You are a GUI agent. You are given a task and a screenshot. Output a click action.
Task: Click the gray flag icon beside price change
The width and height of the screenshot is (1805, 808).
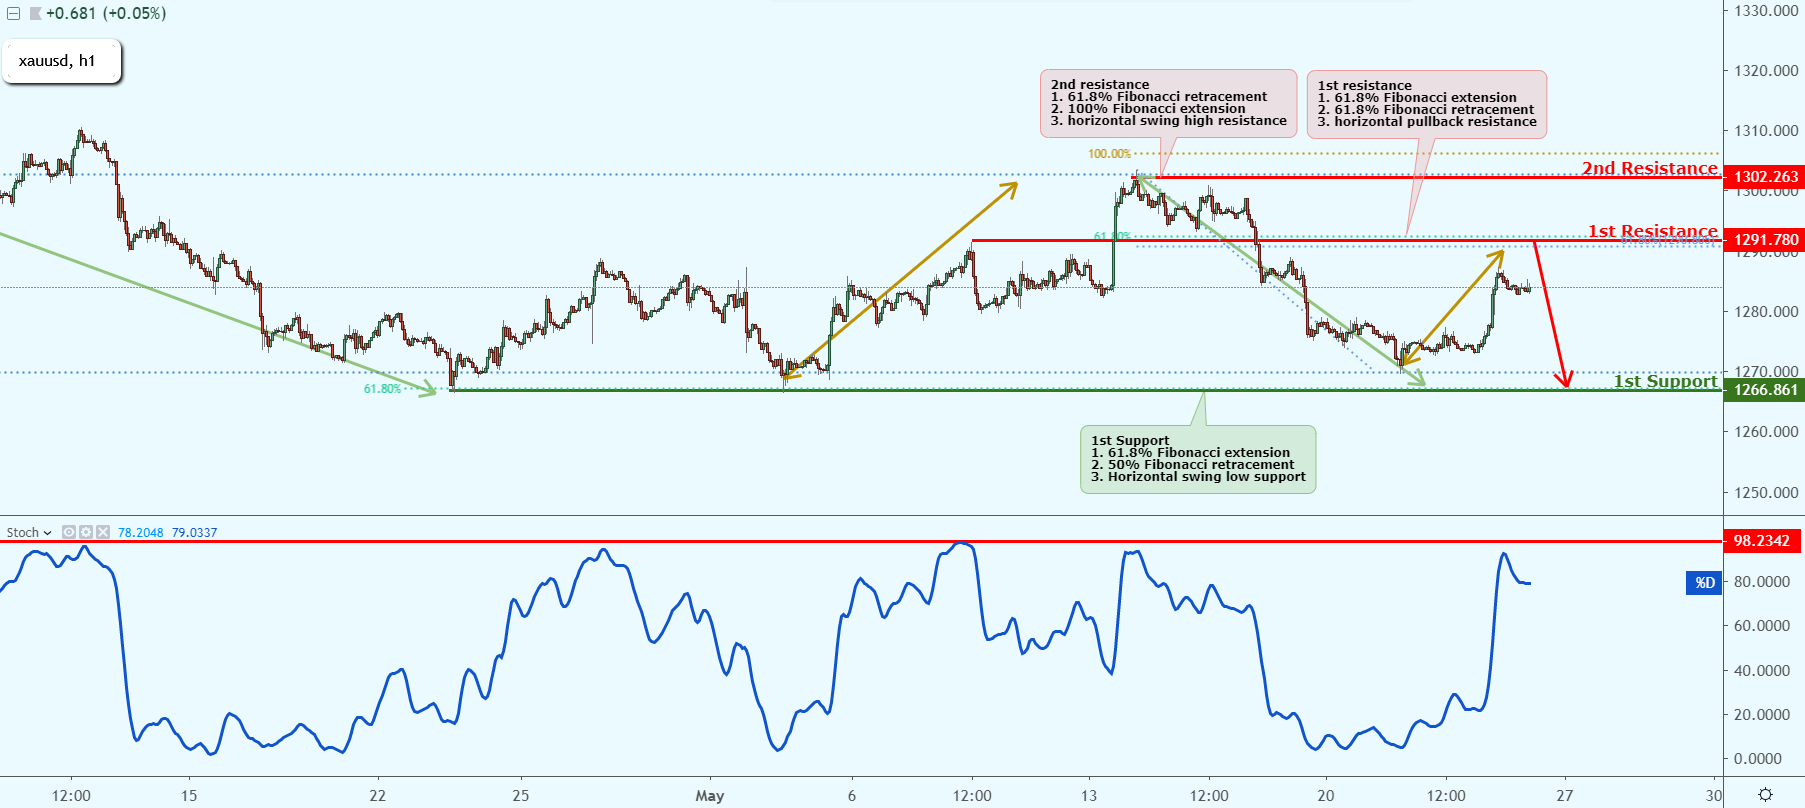(x=34, y=14)
